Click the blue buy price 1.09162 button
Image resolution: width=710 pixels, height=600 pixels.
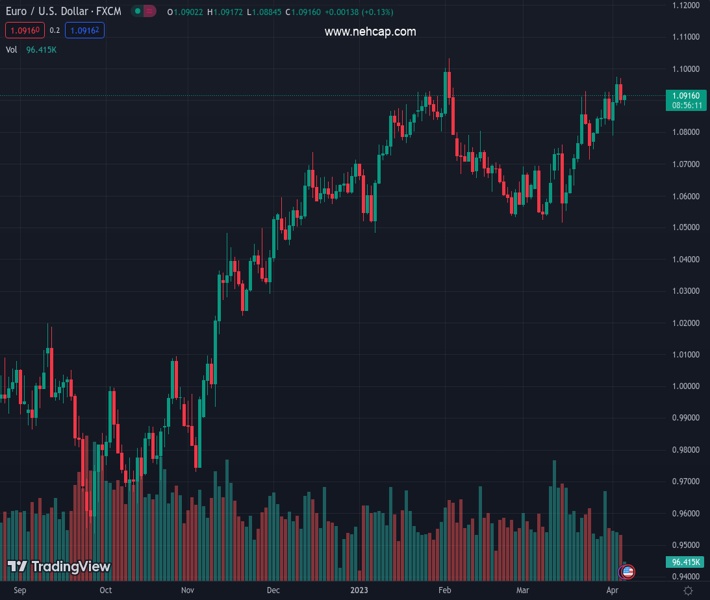[x=84, y=31]
